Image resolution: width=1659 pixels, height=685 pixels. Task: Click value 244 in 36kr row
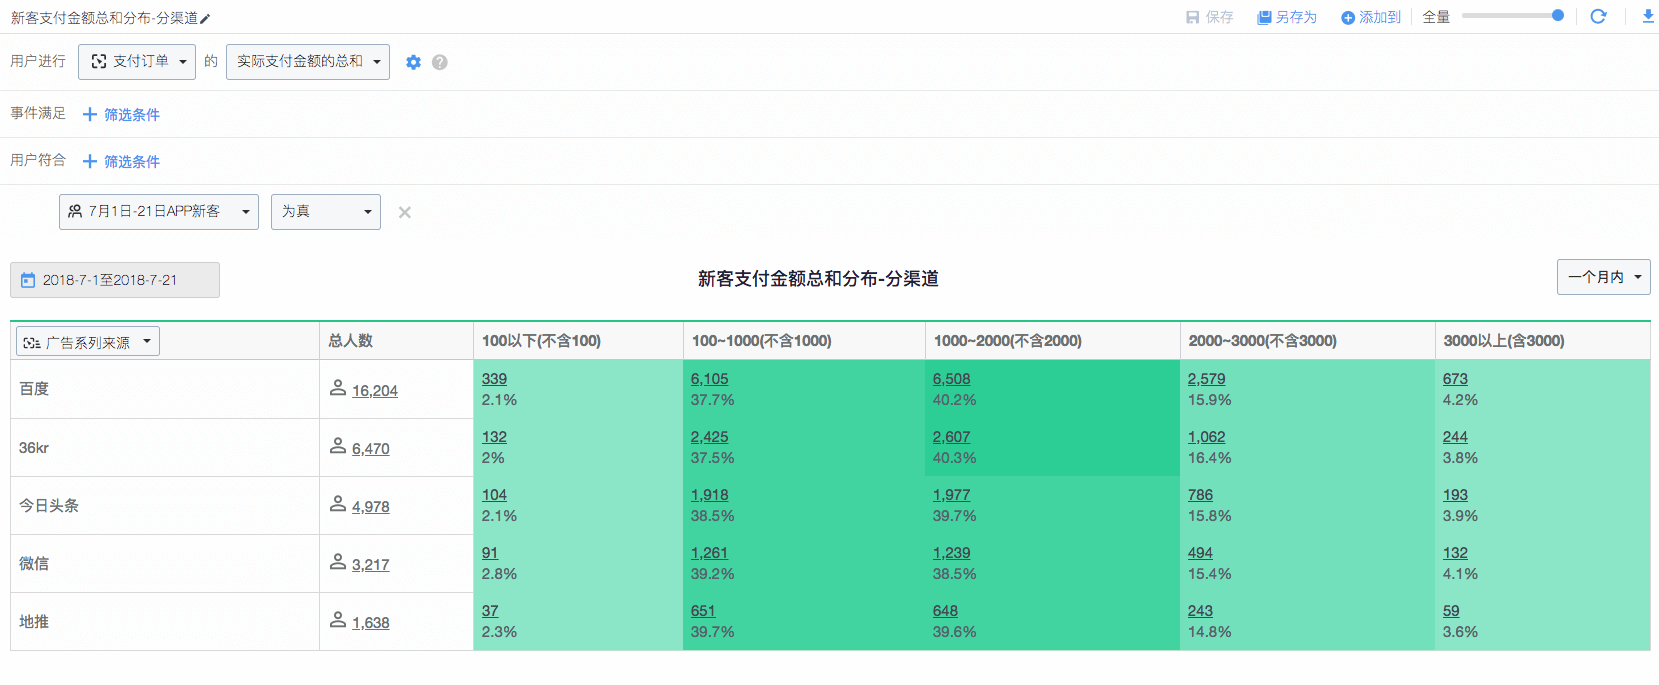(1456, 437)
